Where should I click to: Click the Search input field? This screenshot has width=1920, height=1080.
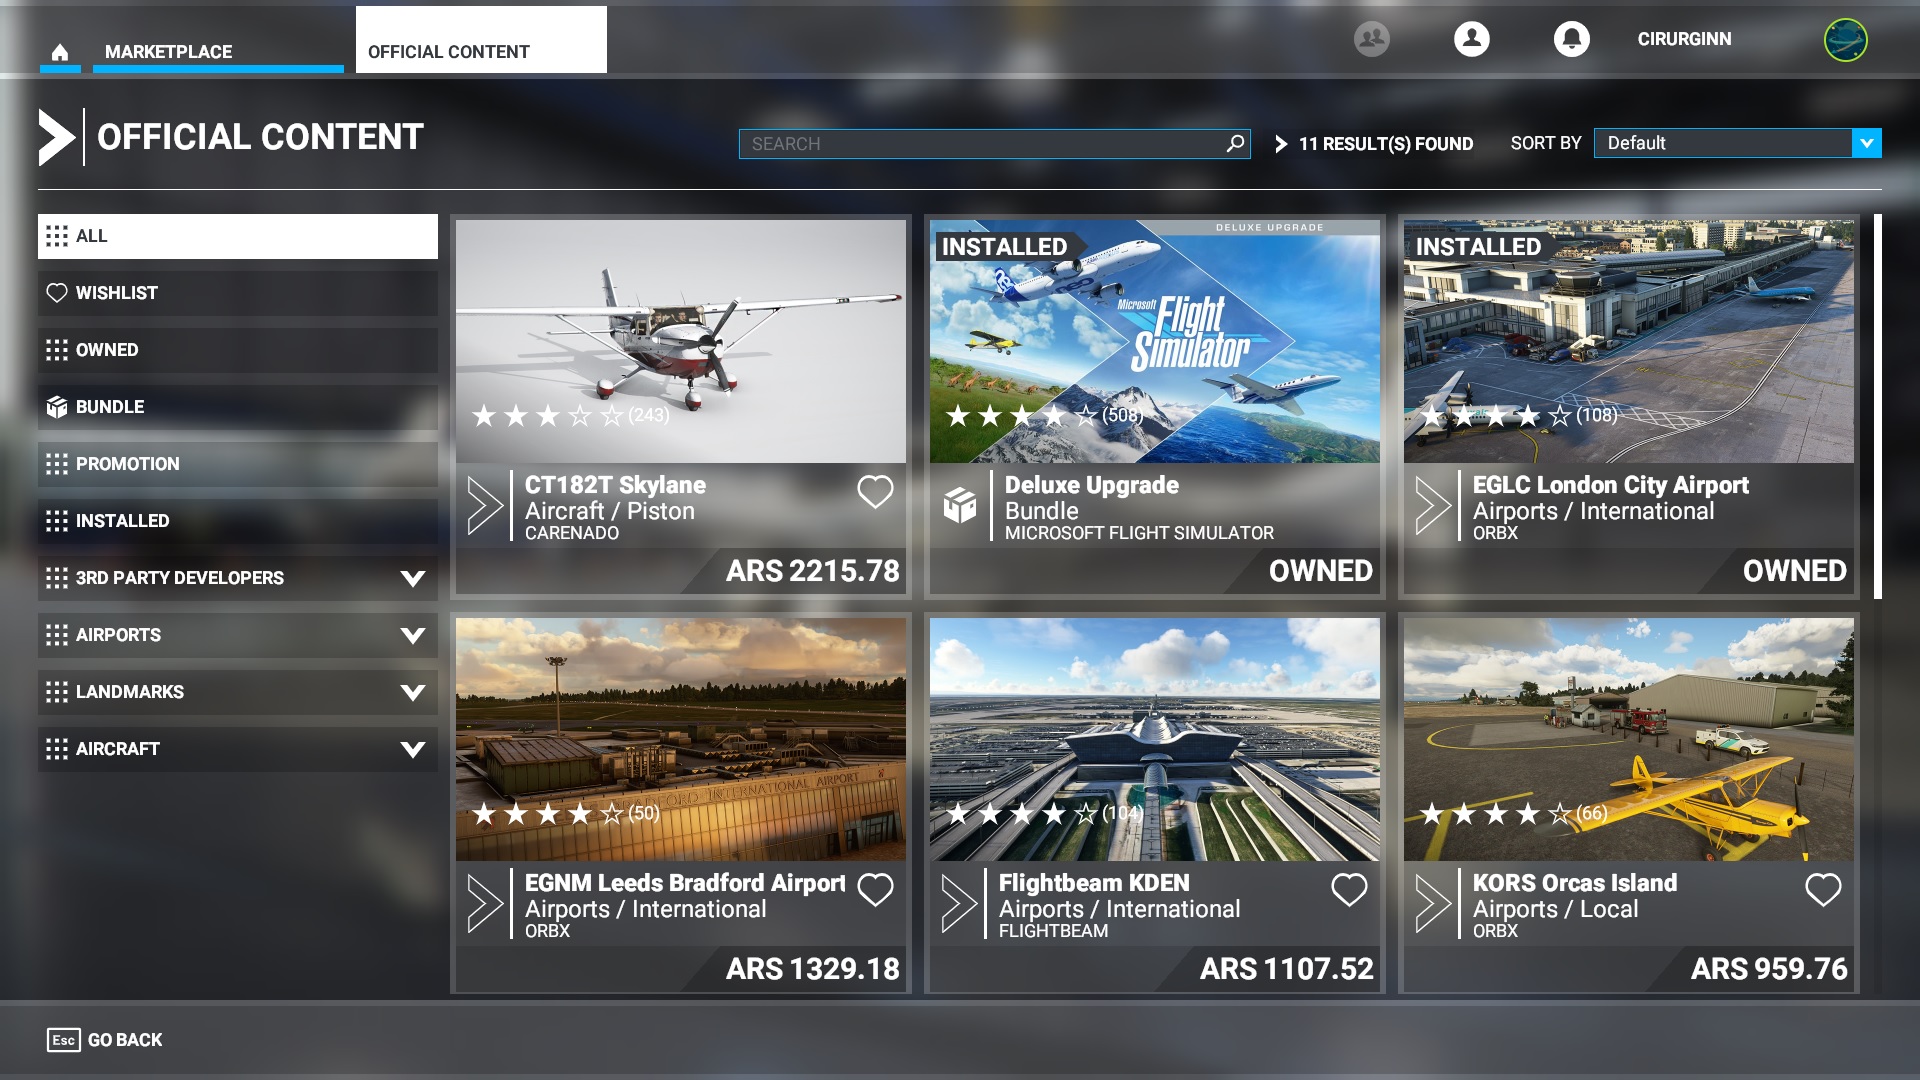[x=980, y=144]
